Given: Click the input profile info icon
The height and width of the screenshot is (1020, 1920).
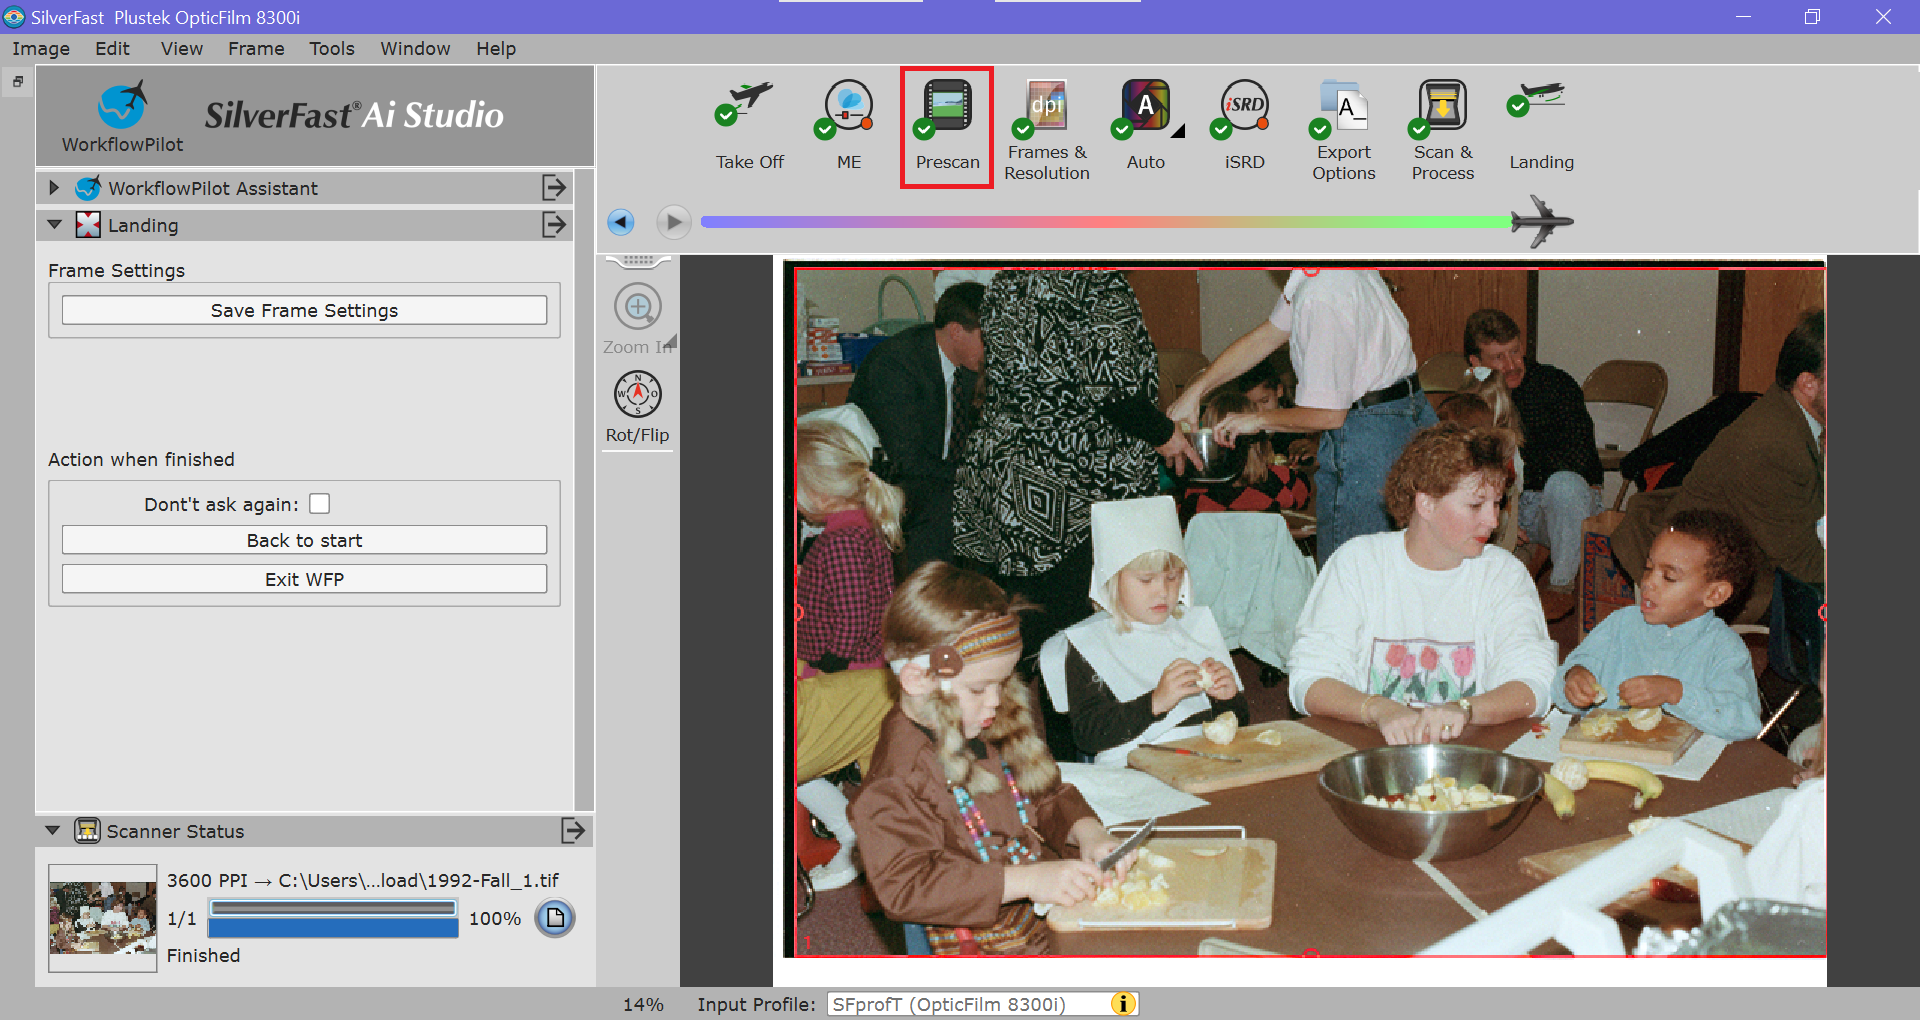Looking at the screenshot, I should [1123, 1004].
